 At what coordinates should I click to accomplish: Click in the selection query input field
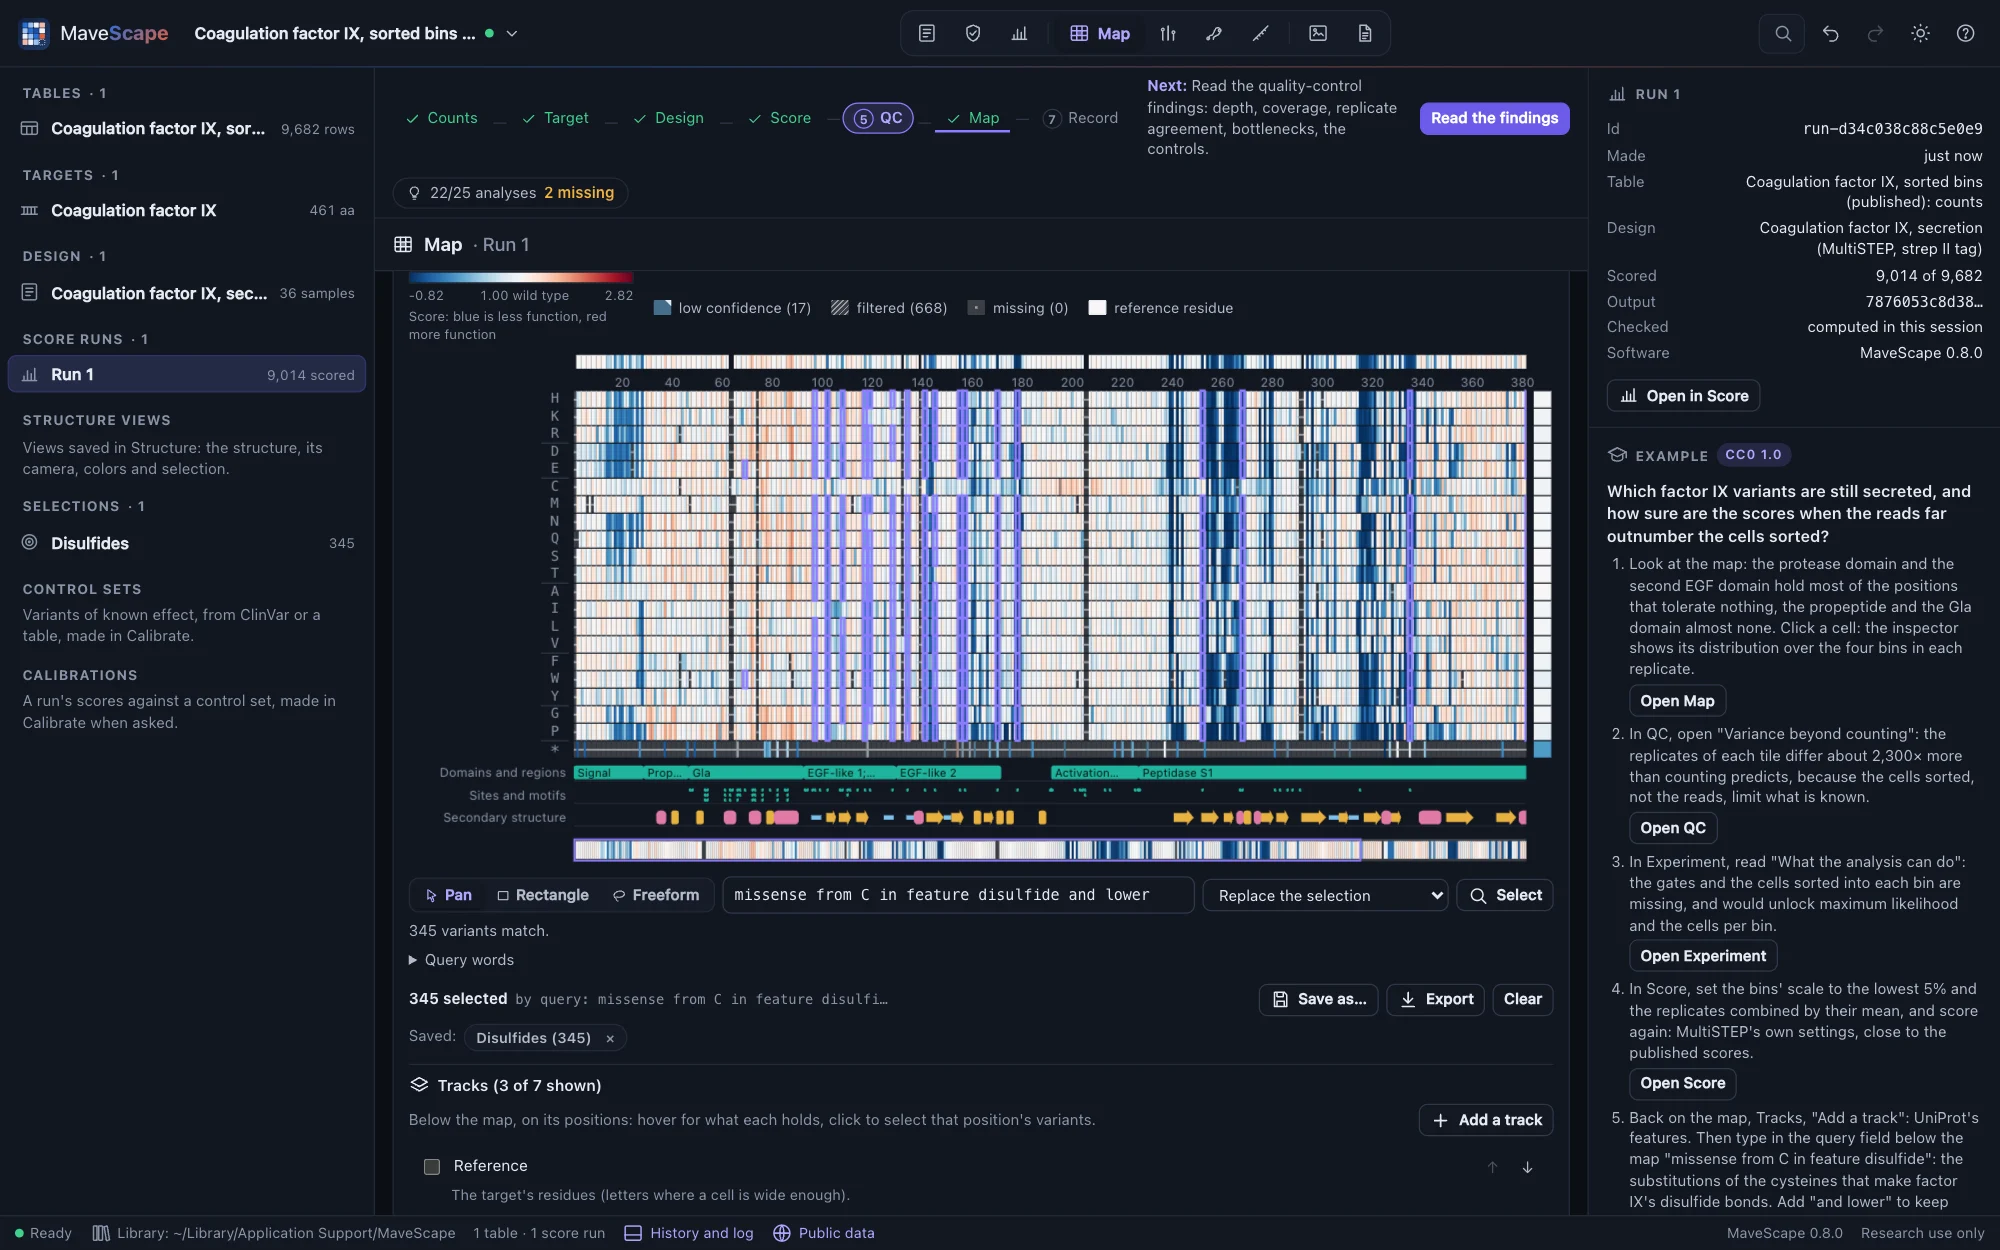tap(958, 895)
